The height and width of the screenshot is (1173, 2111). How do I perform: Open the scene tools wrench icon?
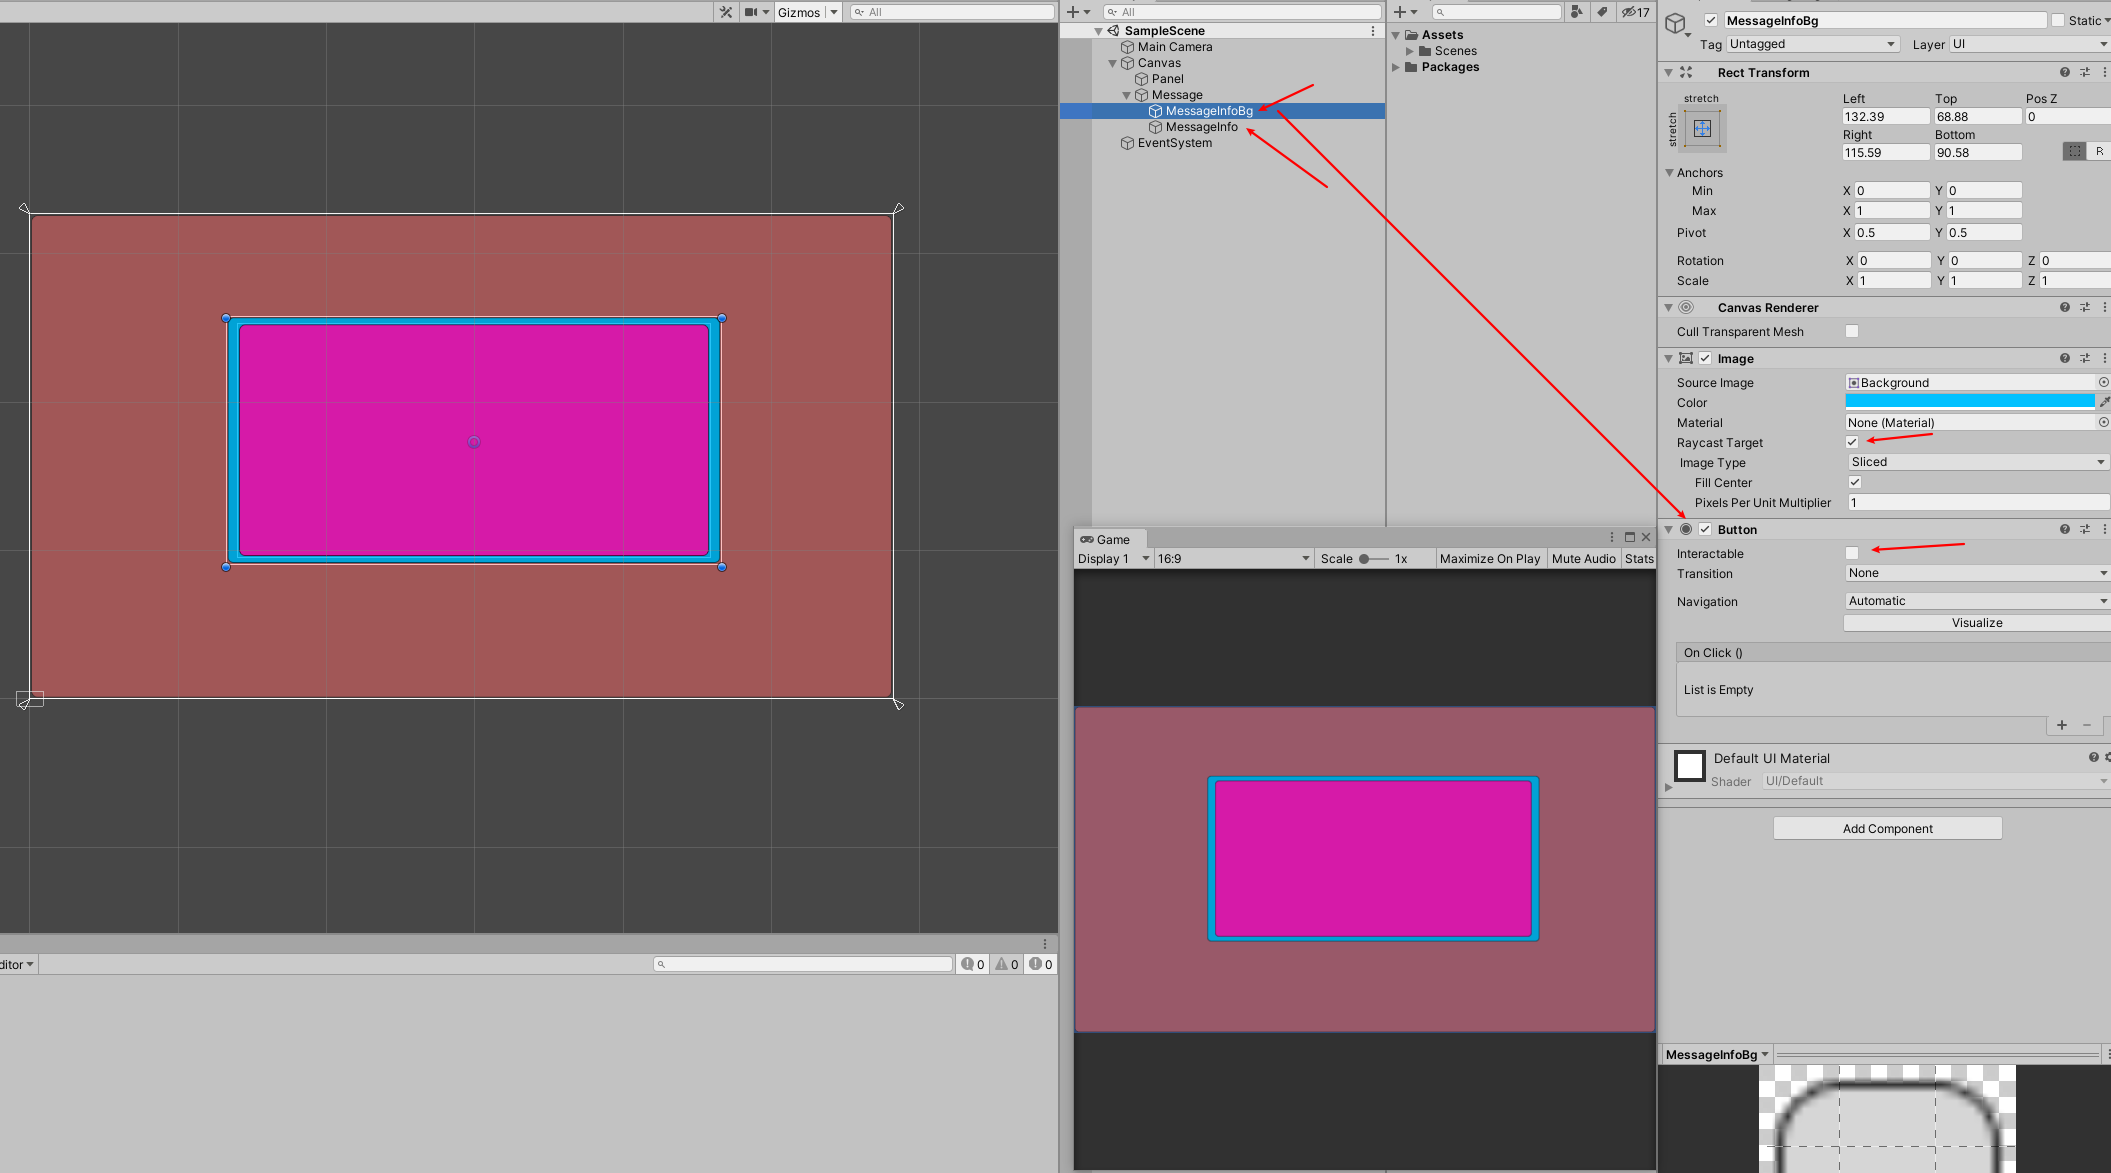[x=726, y=12]
